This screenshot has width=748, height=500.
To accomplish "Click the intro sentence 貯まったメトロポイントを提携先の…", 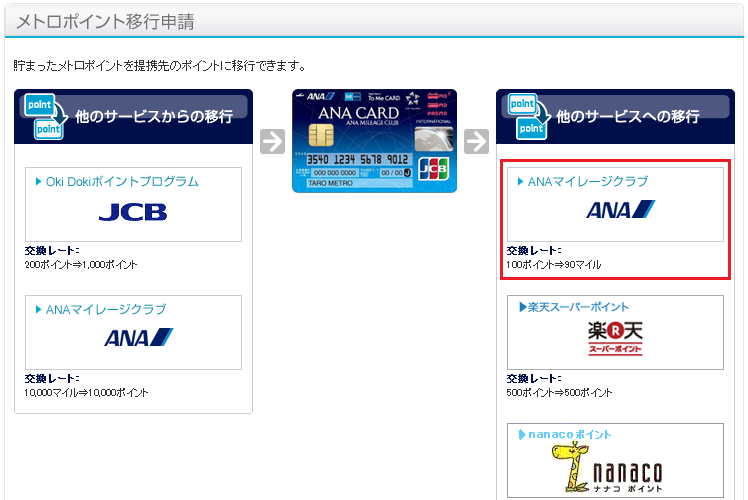I will point(160,65).
